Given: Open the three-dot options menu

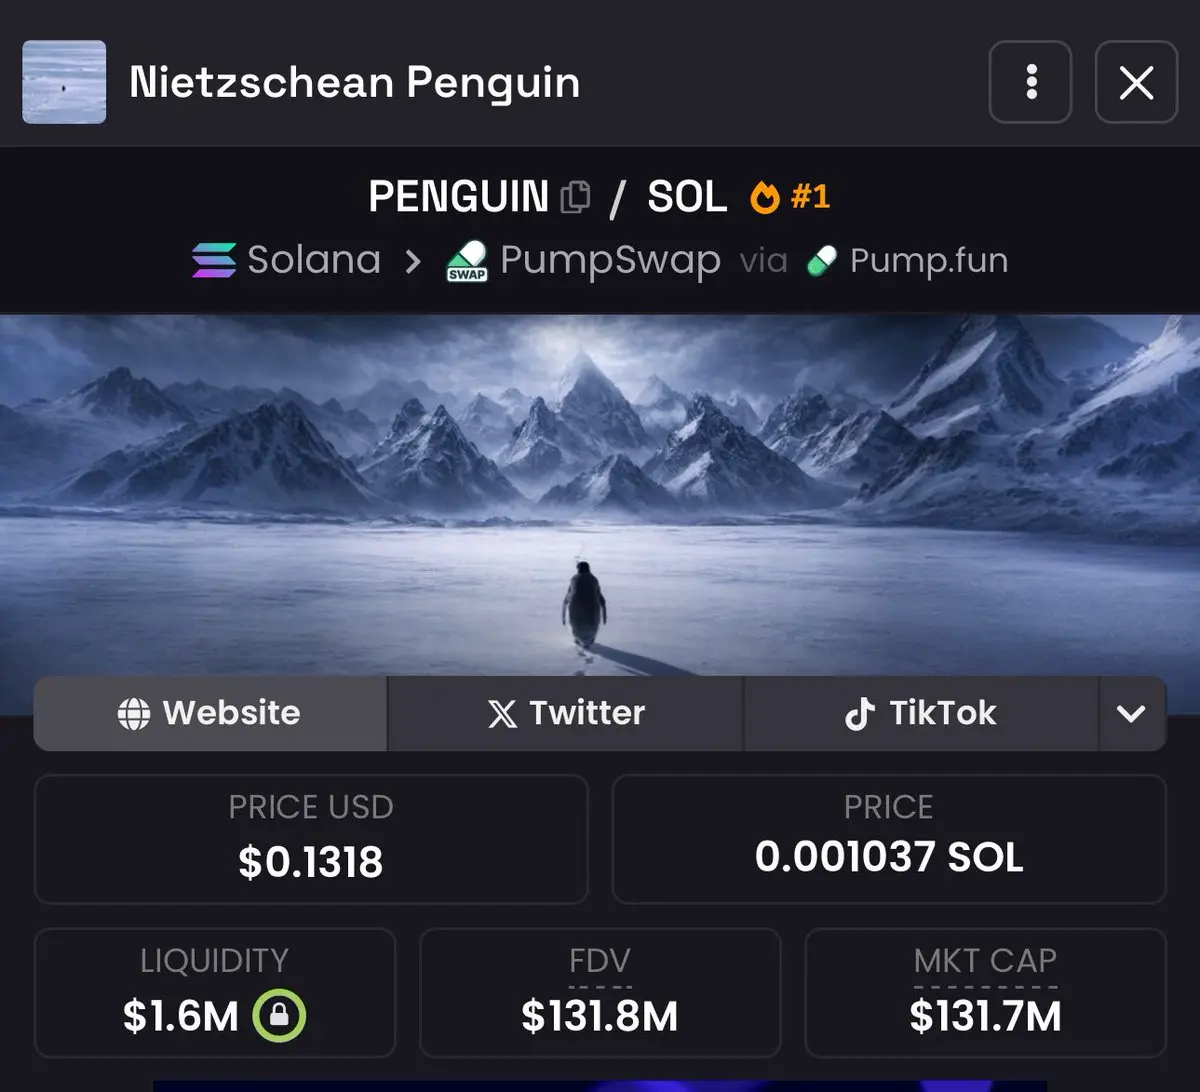Looking at the screenshot, I should [1031, 82].
